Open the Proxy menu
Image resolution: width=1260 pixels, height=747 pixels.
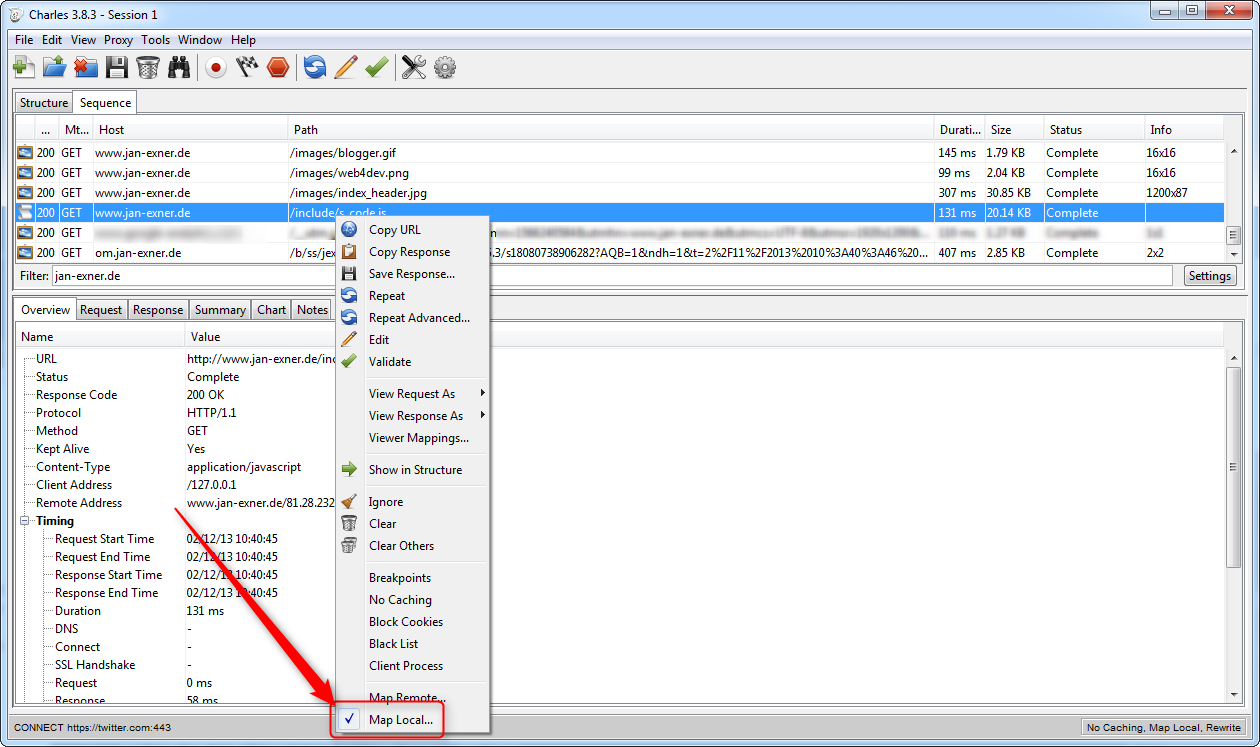(x=118, y=40)
